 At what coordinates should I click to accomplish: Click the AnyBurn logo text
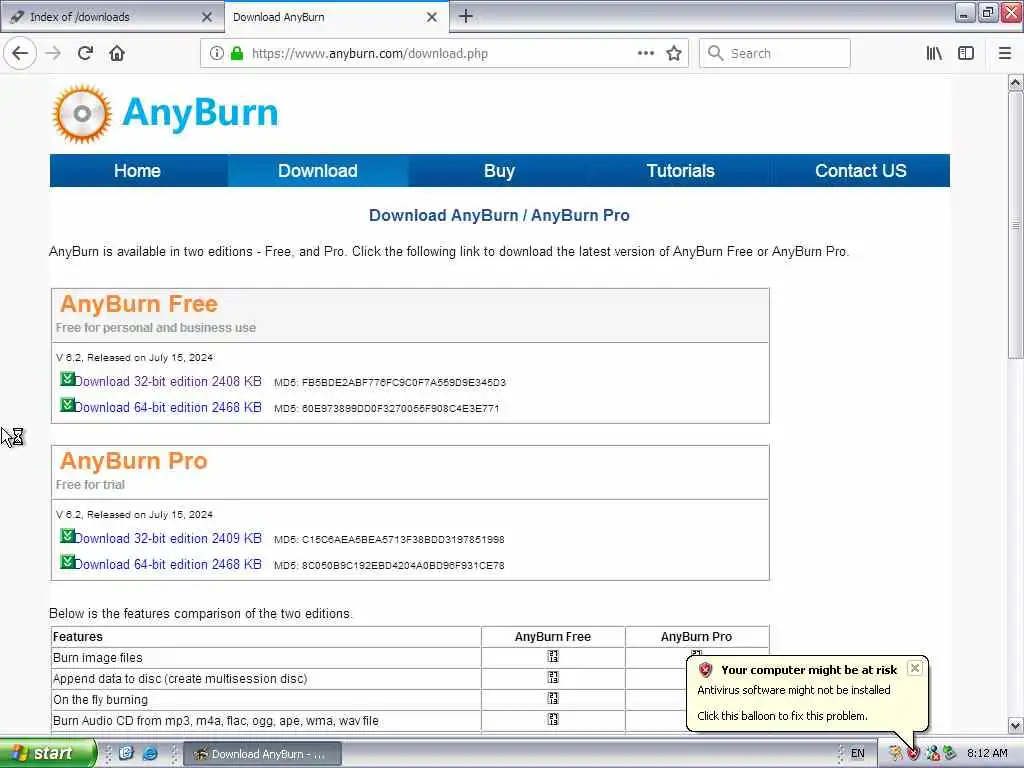pos(200,112)
